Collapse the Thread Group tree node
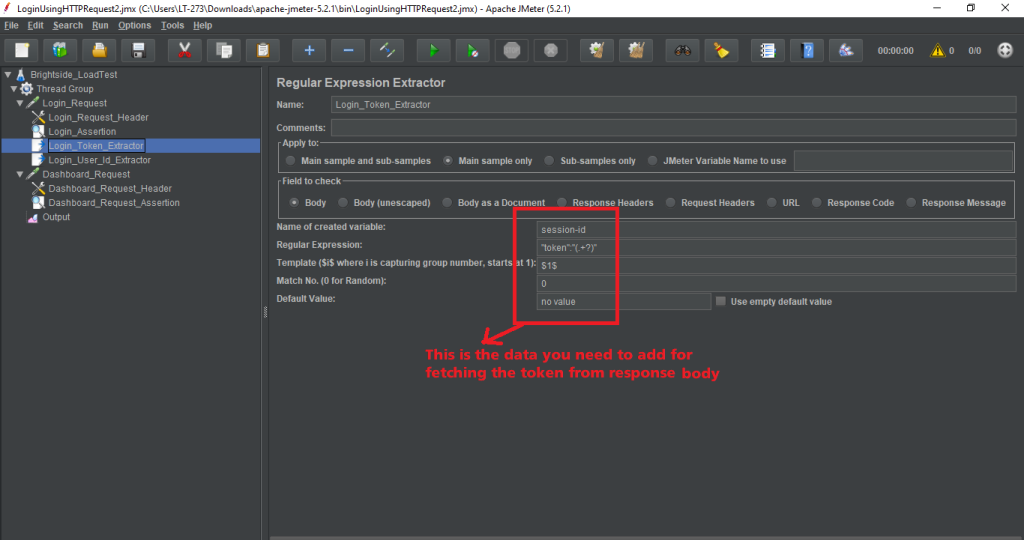 14,89
